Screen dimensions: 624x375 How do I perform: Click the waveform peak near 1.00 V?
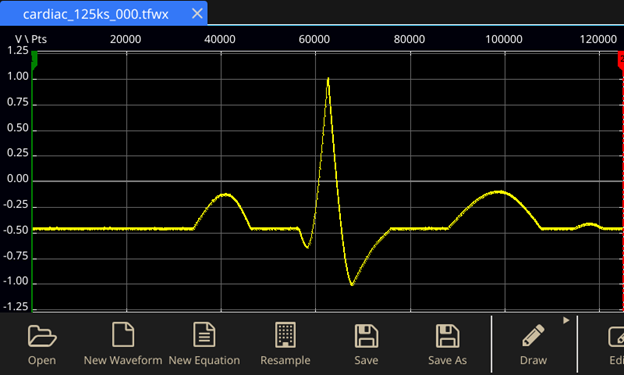[328, 79]
